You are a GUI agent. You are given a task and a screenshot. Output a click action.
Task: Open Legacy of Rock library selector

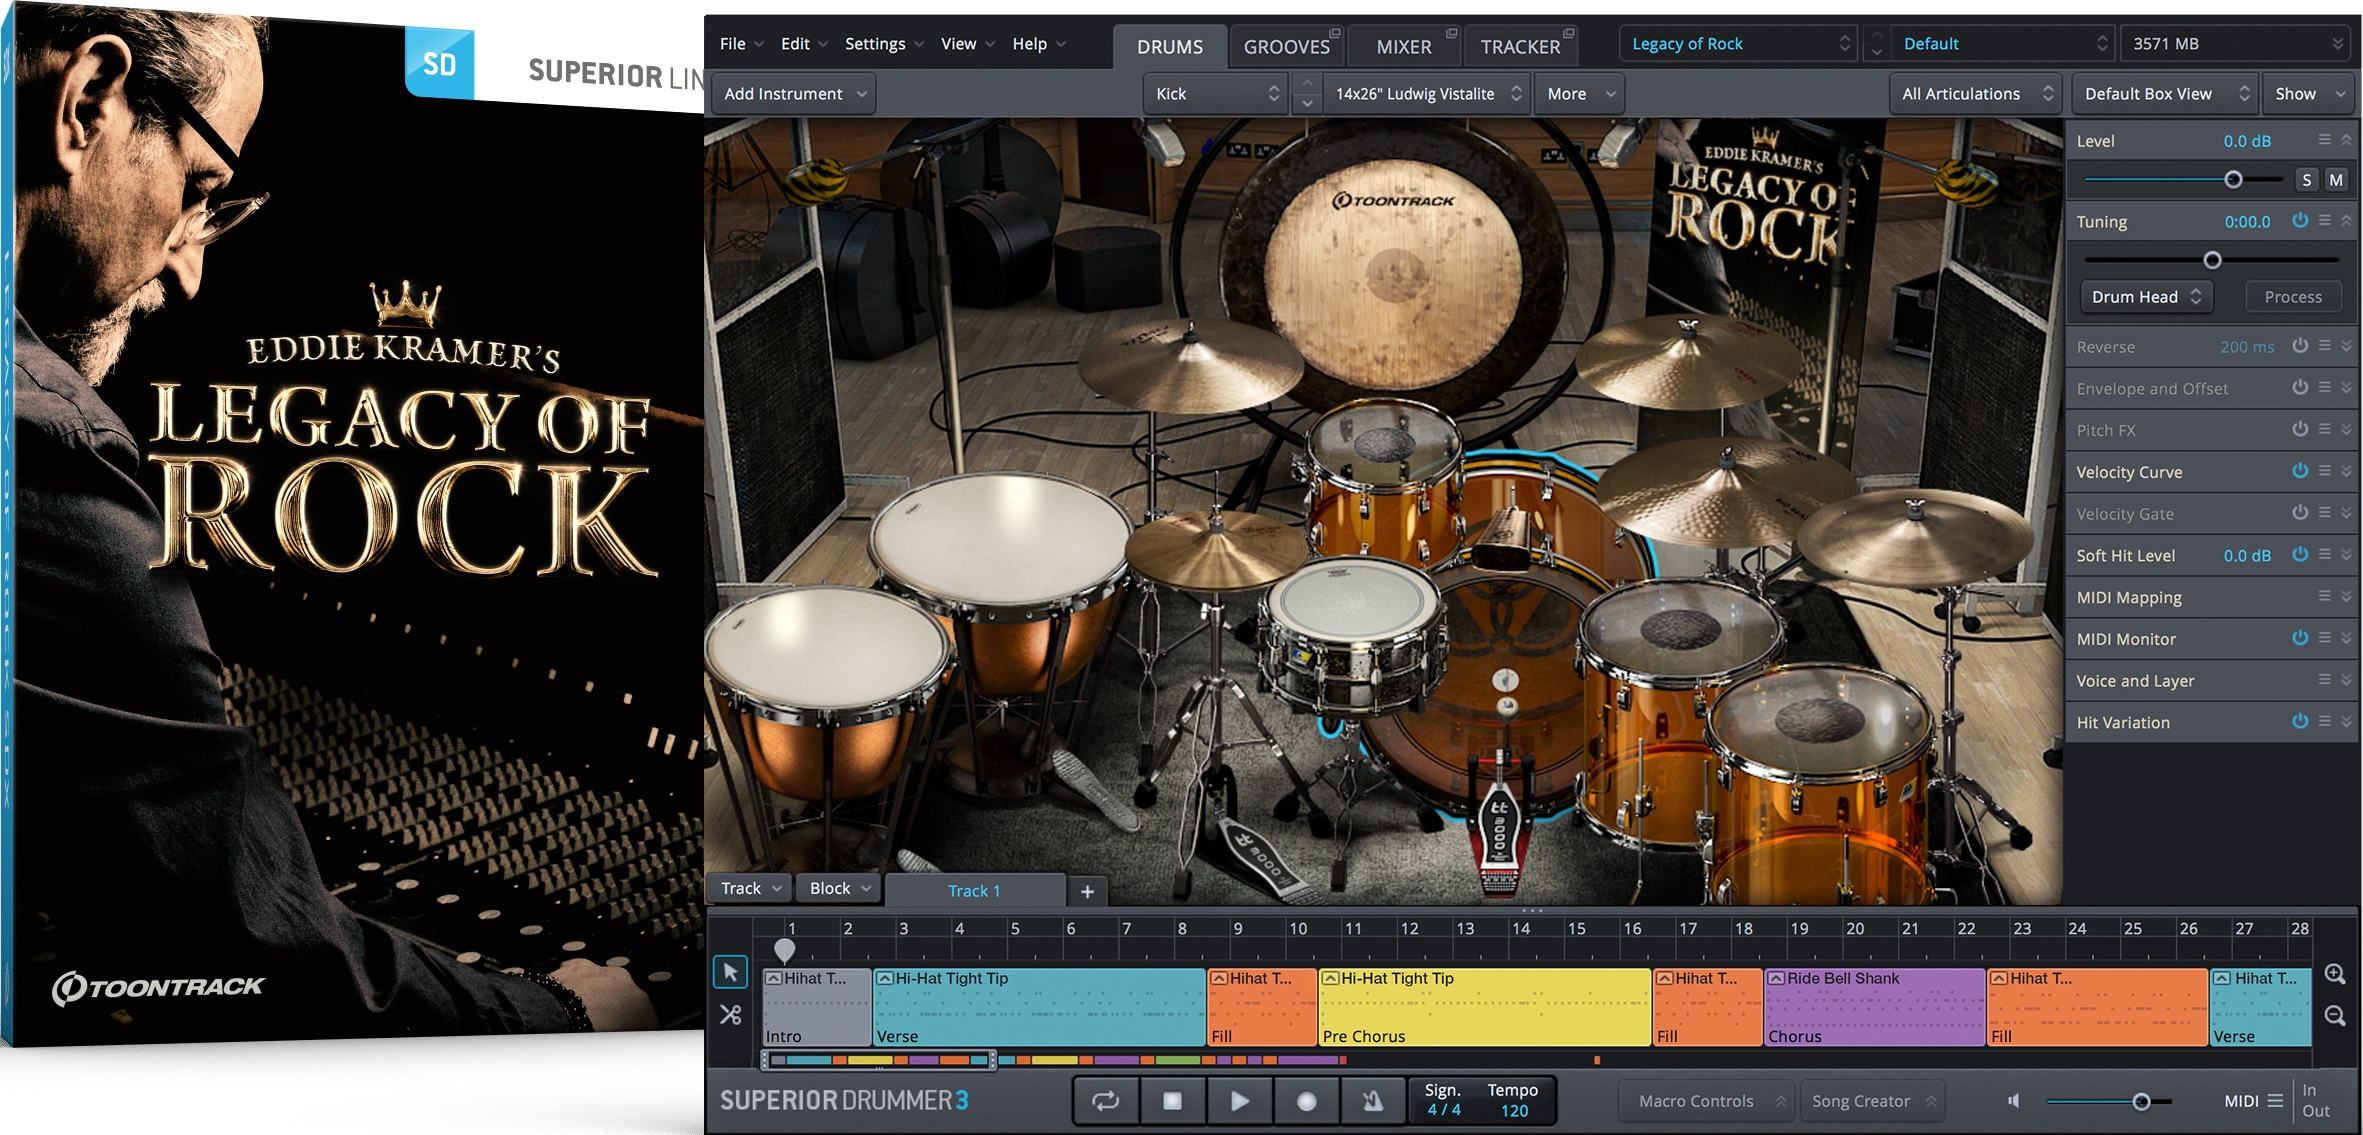[1739, 44]
